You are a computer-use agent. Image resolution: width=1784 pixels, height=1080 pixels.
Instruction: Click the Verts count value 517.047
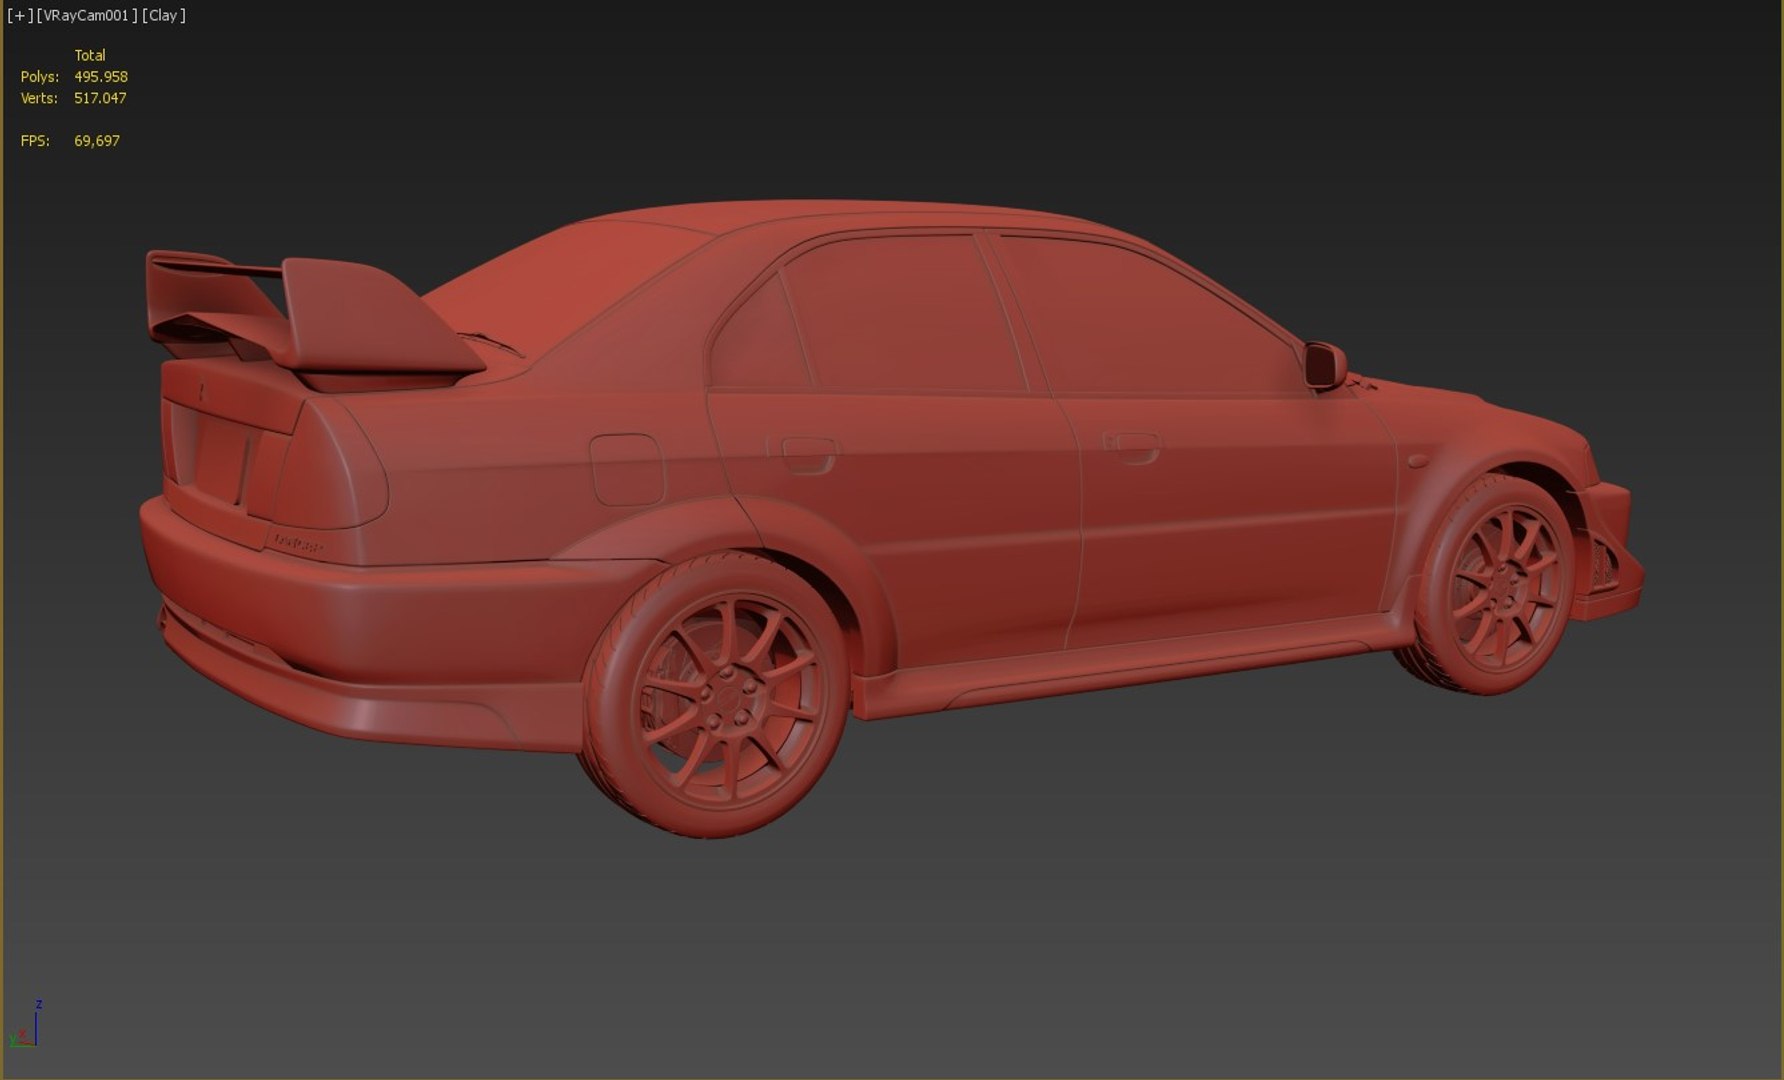click(x=100, y=98)
